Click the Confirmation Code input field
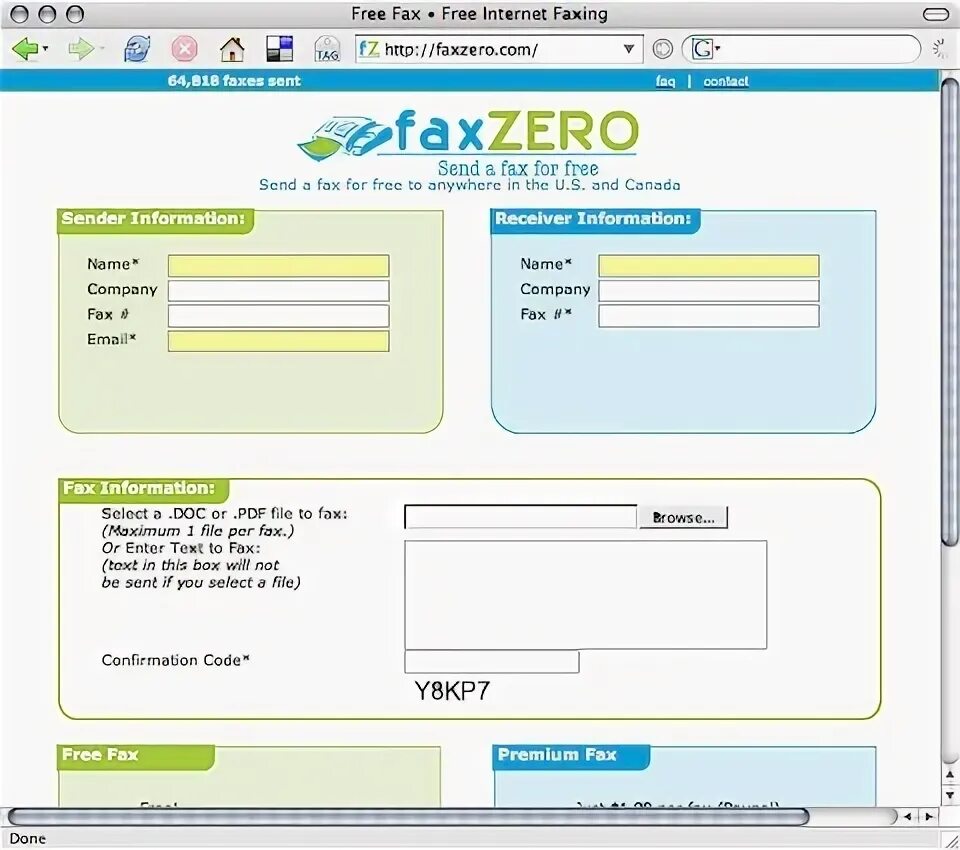Image resolution: width=960 pixels, height=850 pixels. [x=492, y=662]
